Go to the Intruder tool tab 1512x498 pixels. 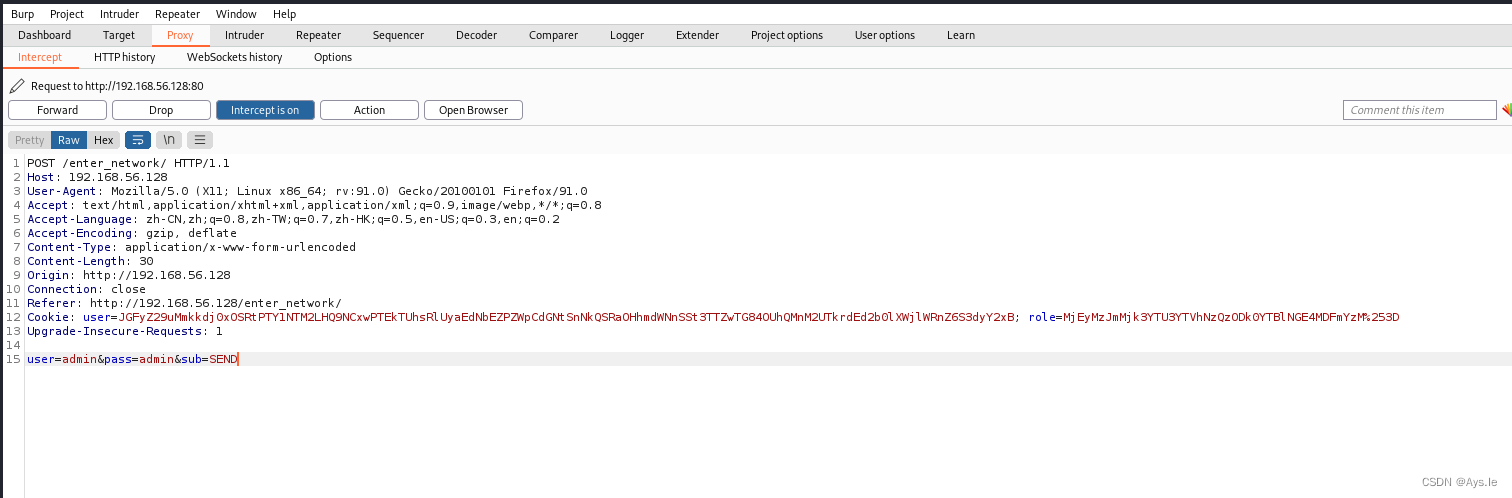tap(245, 35)
